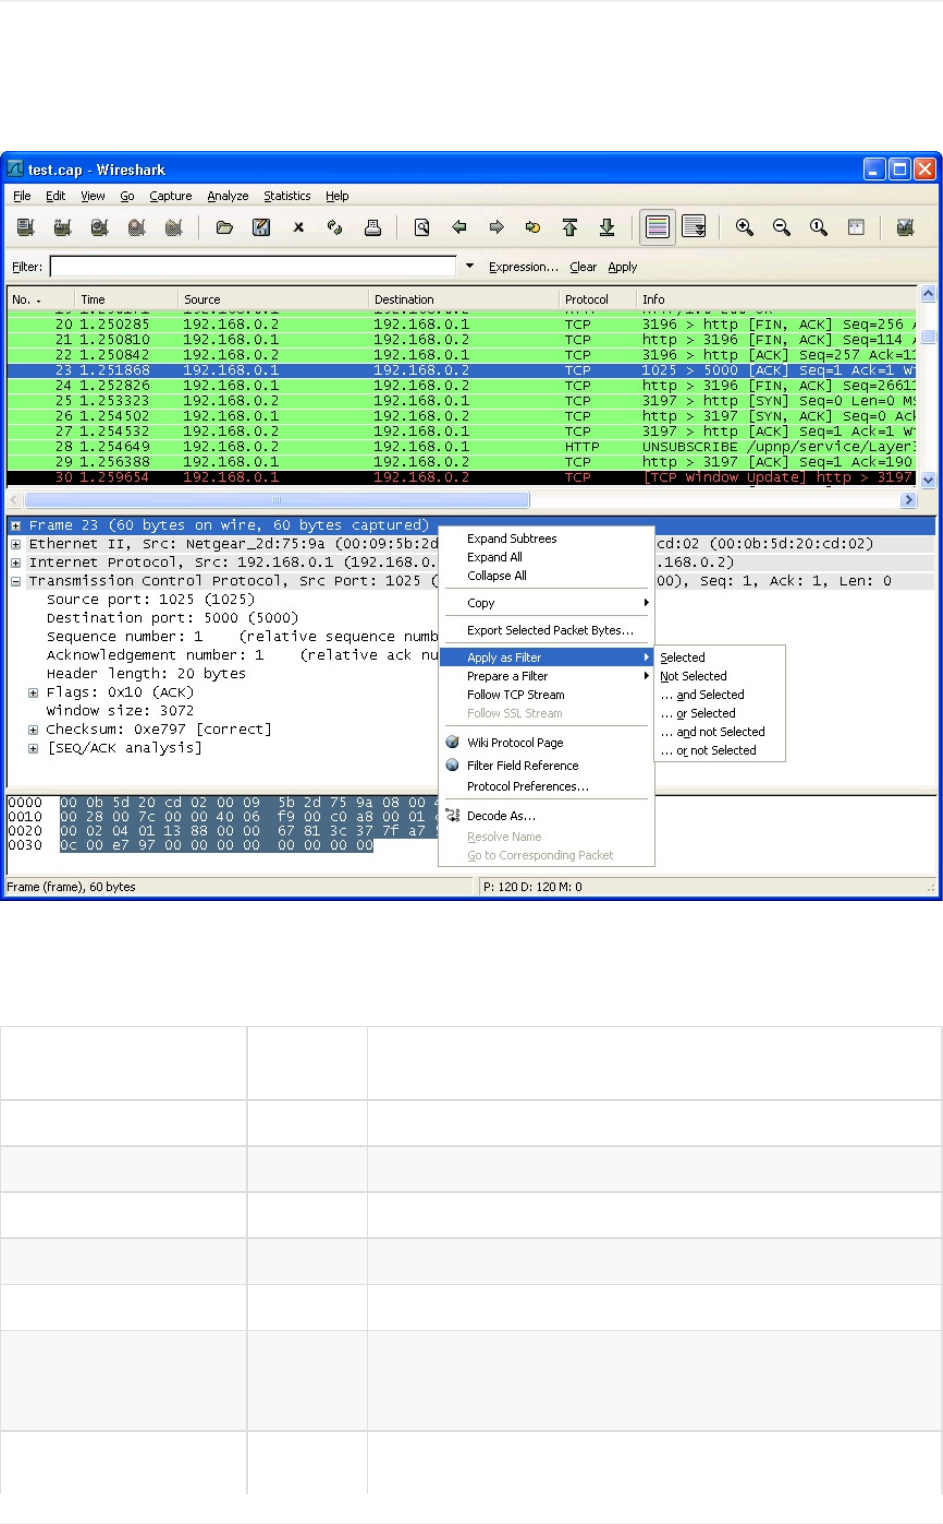Choose Decode As... from context menu
Viewport: 943px width, 1524px height.
(546, 816)
